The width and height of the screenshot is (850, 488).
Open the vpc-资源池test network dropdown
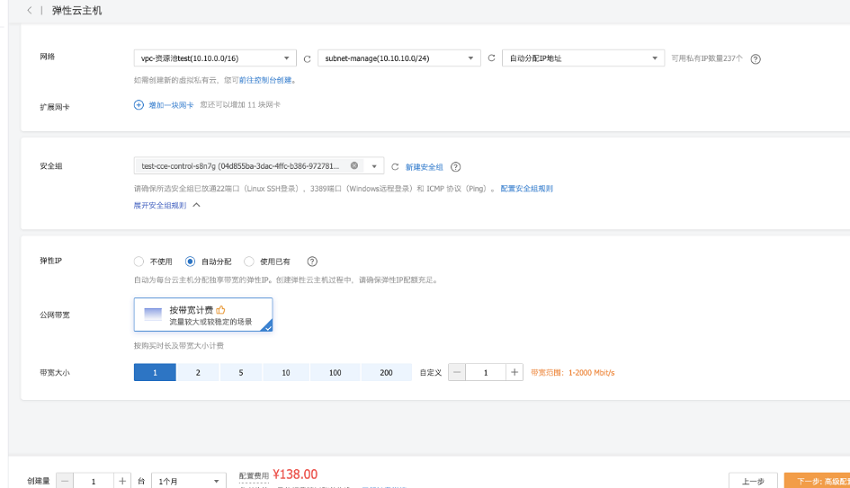coord(215,58)
